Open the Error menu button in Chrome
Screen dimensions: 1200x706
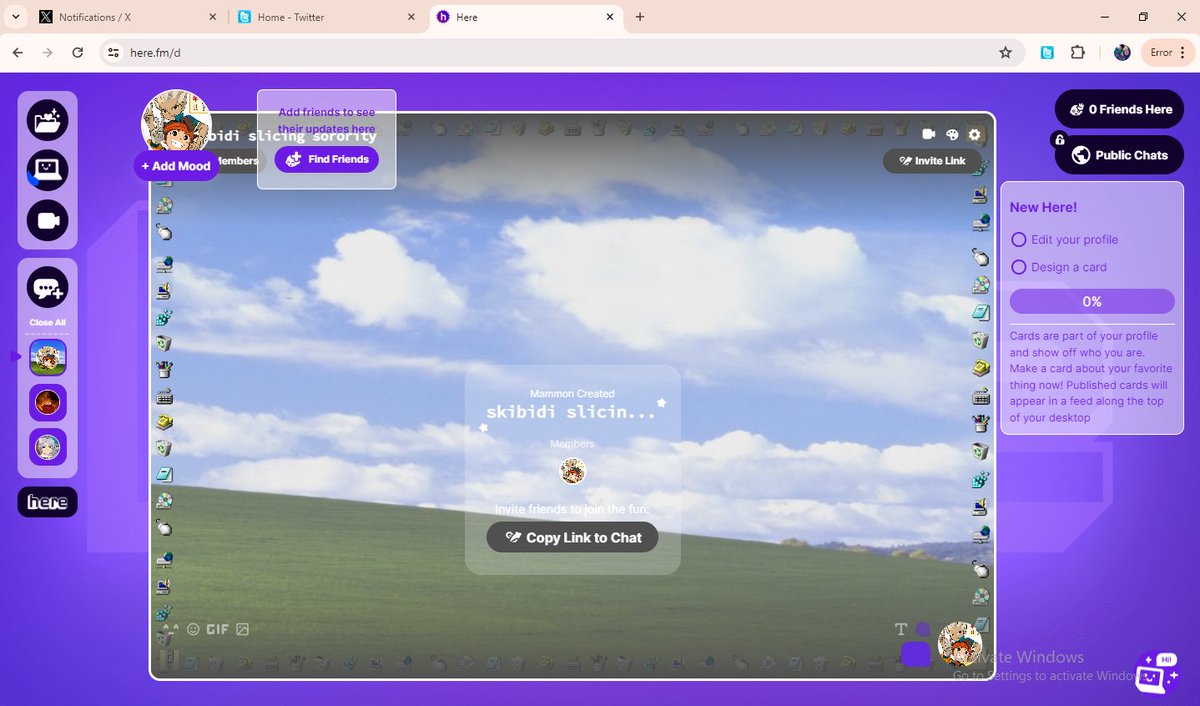point(1167,53)
